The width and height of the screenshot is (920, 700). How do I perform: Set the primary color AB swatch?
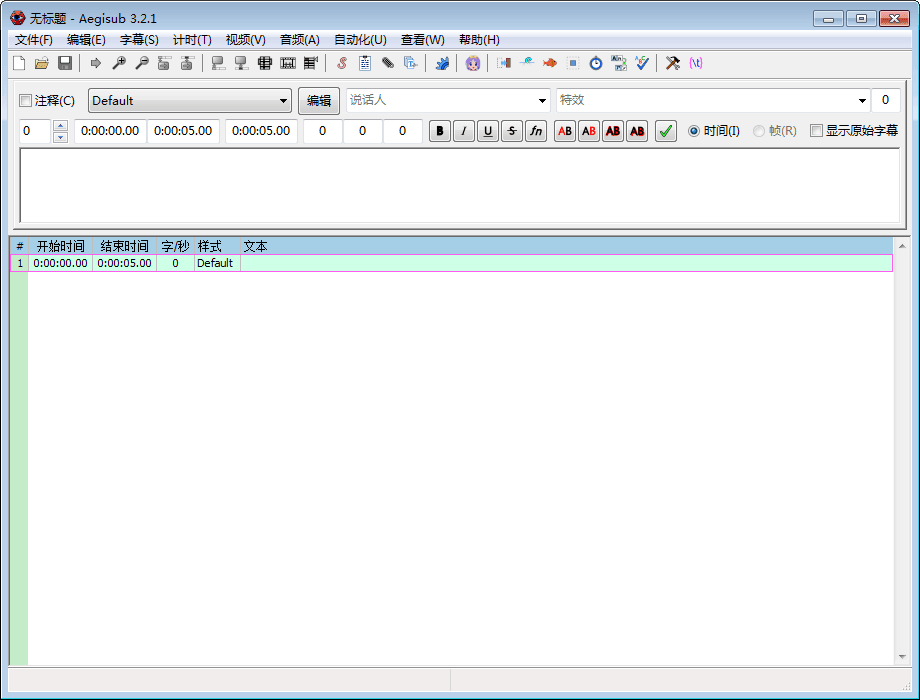coord(565,131)
